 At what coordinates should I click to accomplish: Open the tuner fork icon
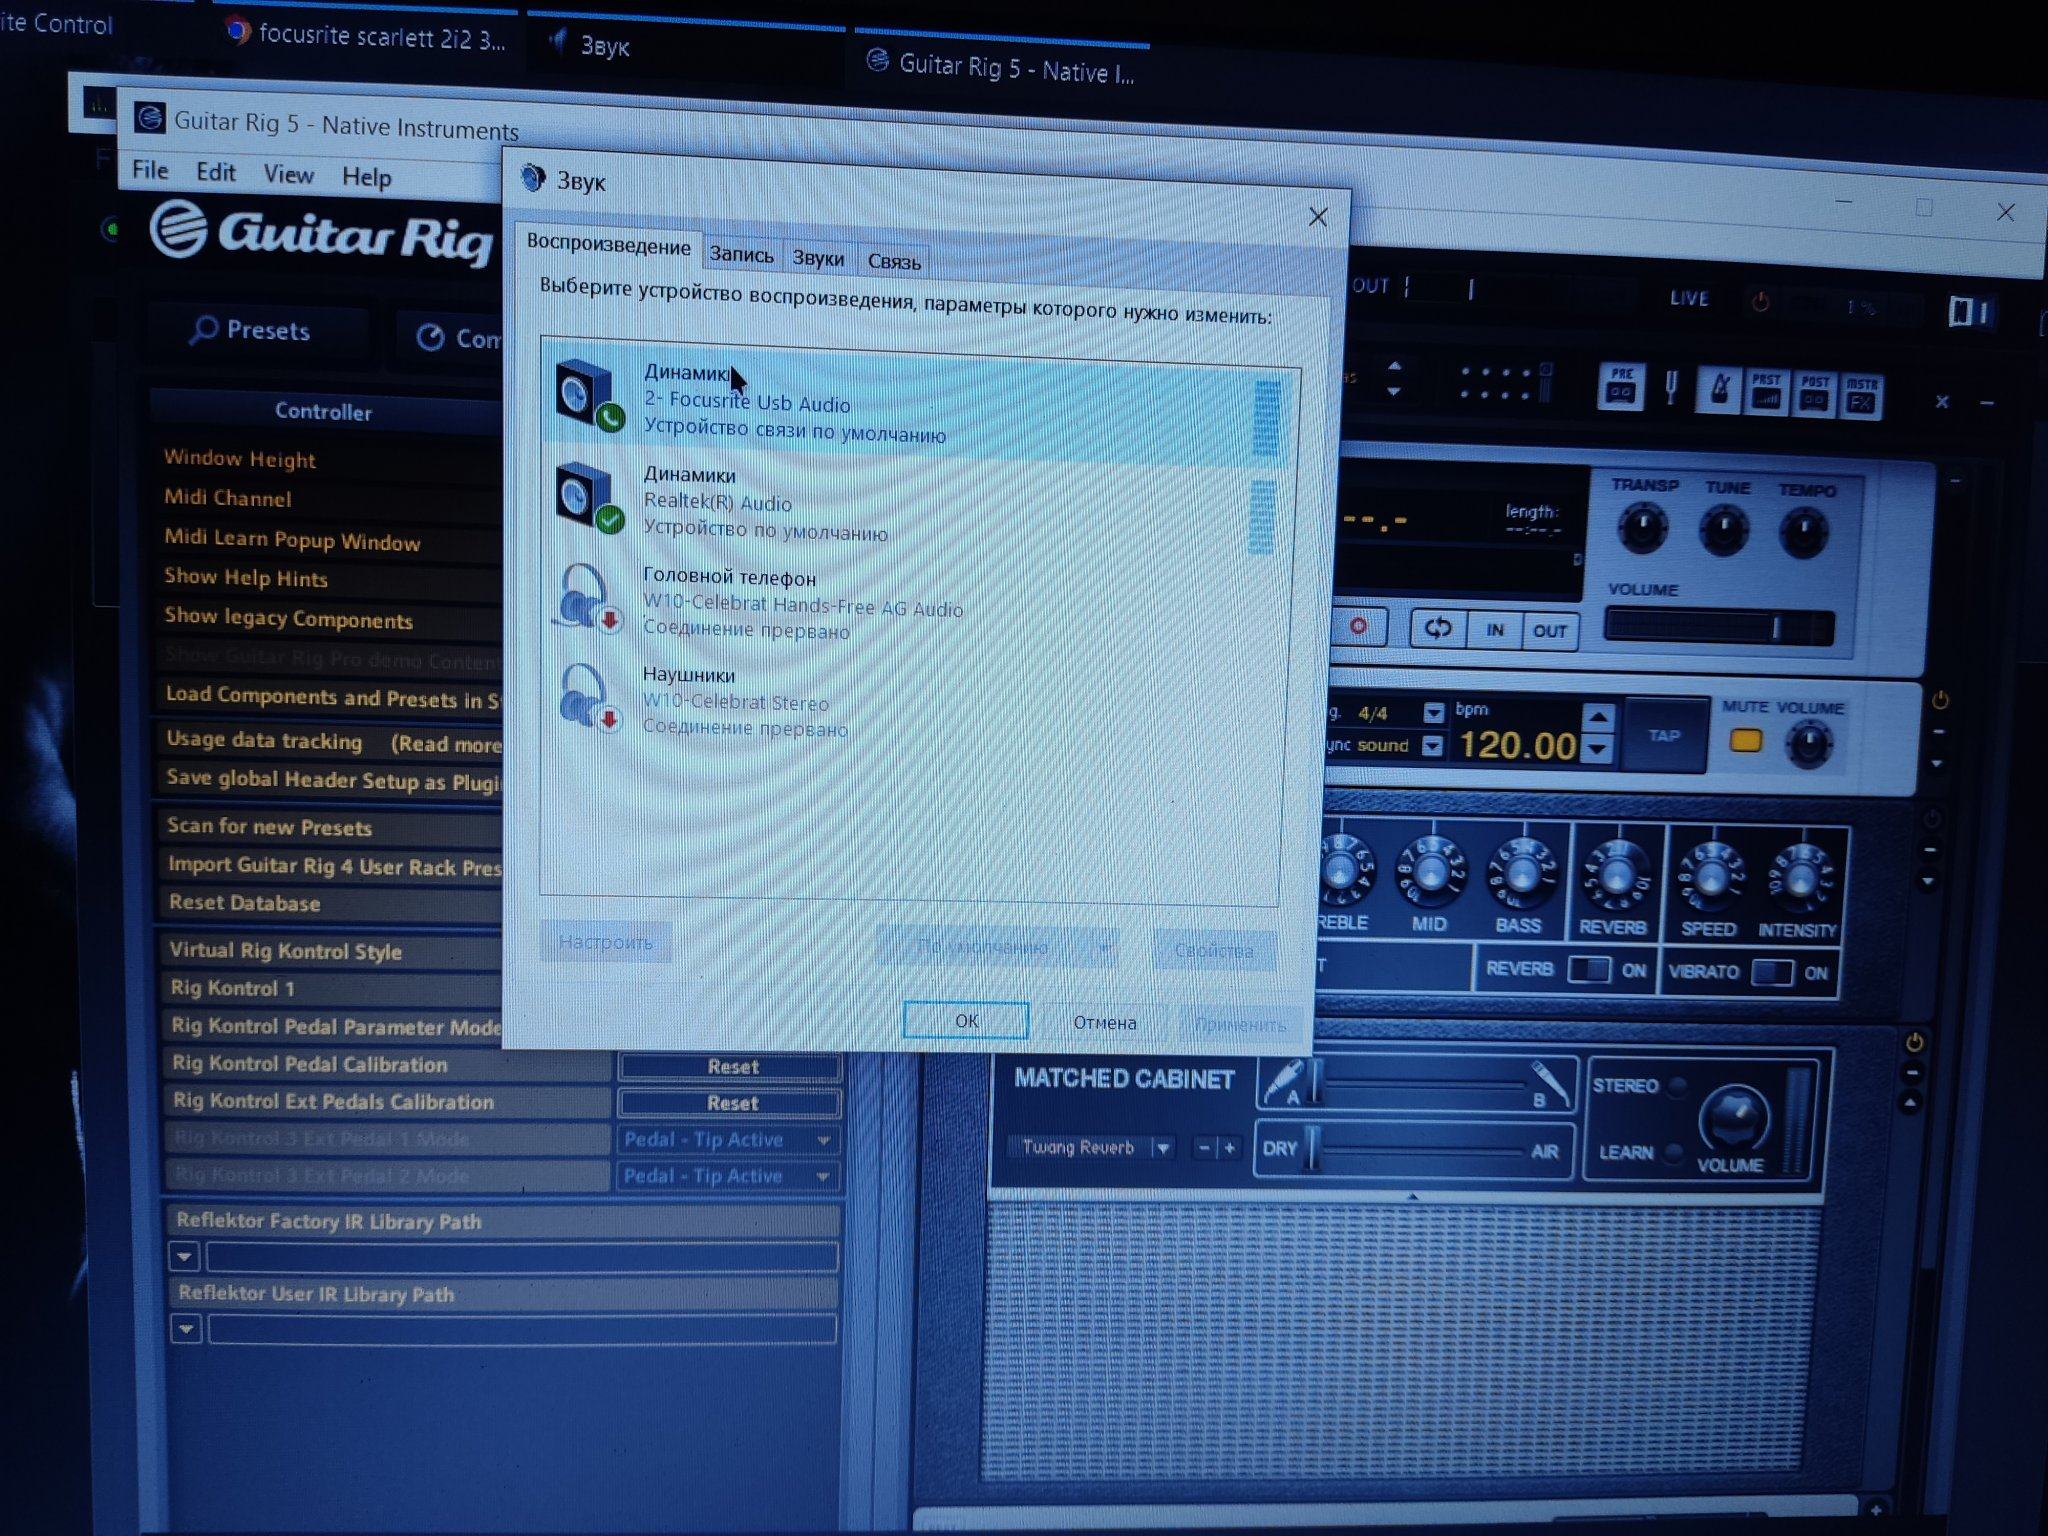coord(1670,388)
